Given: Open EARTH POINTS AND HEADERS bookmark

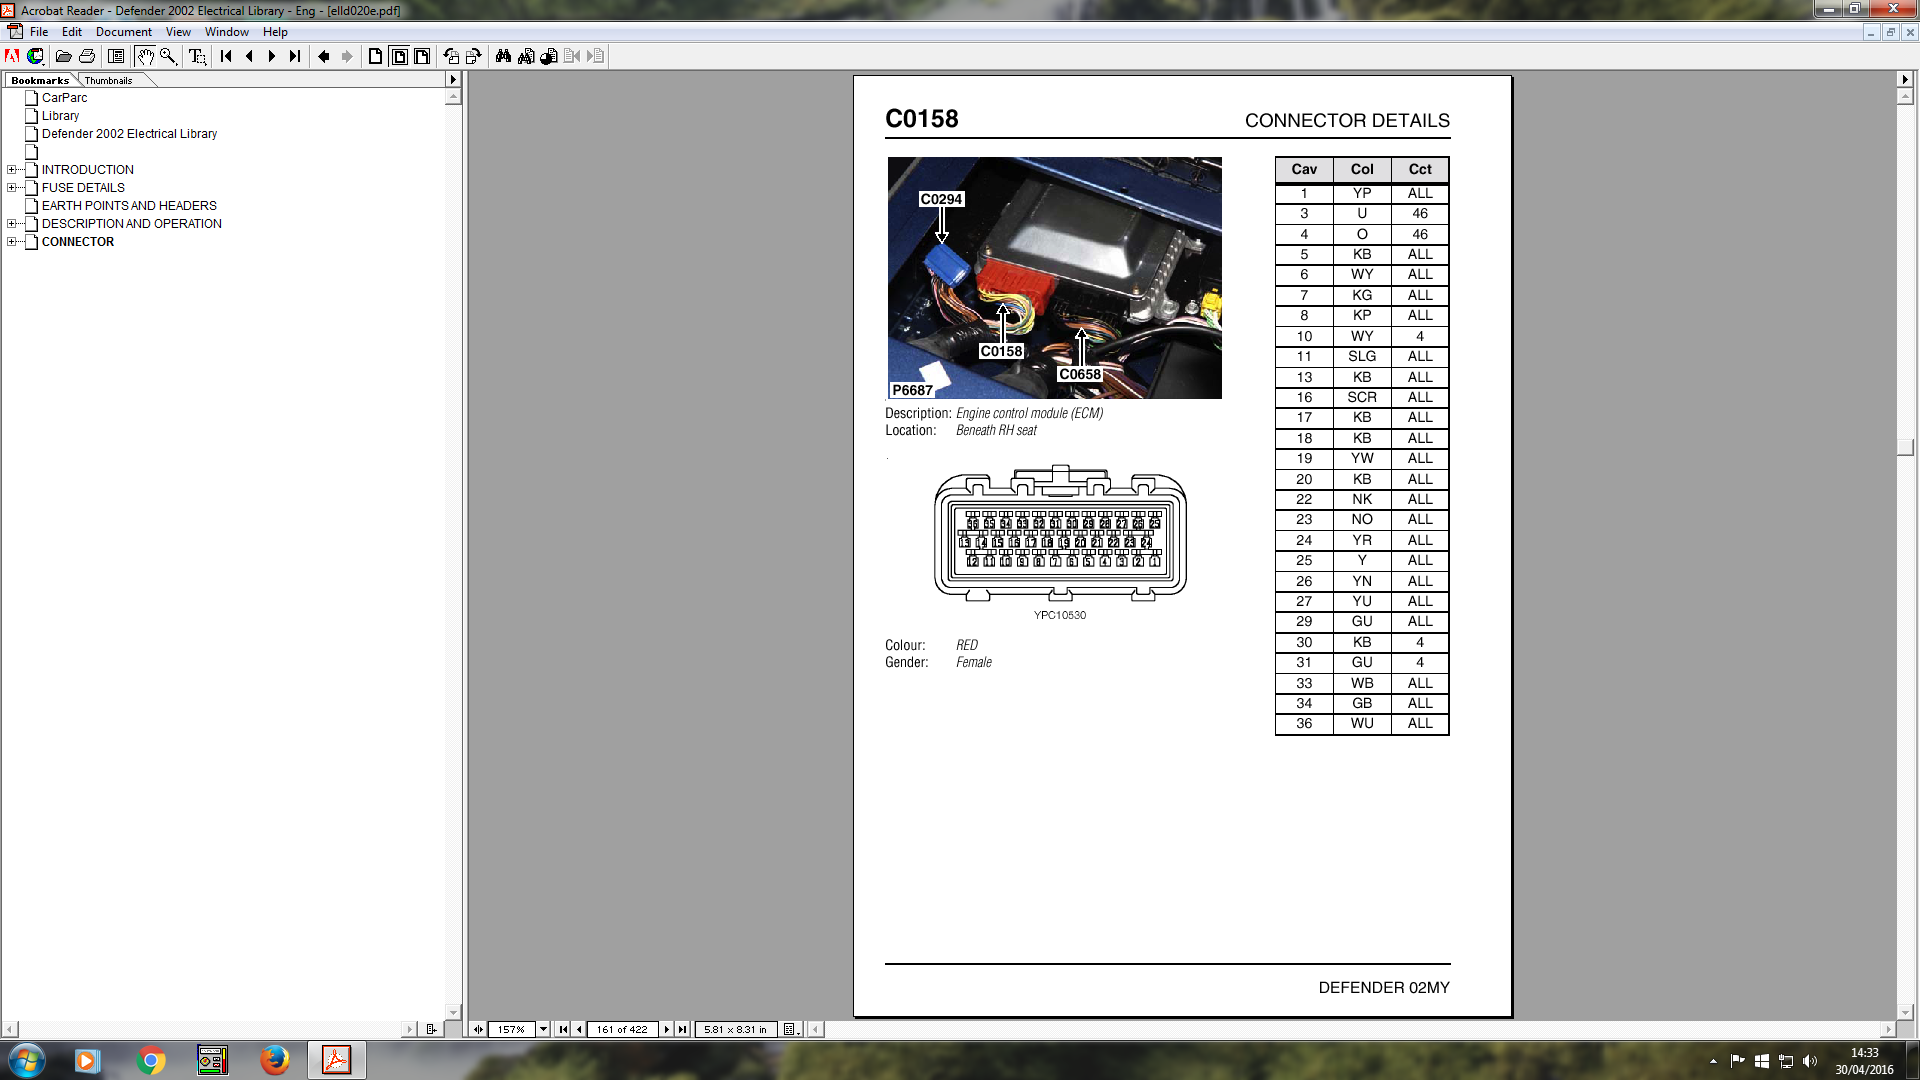Looking at the screenshot, I should click(129, 206).
